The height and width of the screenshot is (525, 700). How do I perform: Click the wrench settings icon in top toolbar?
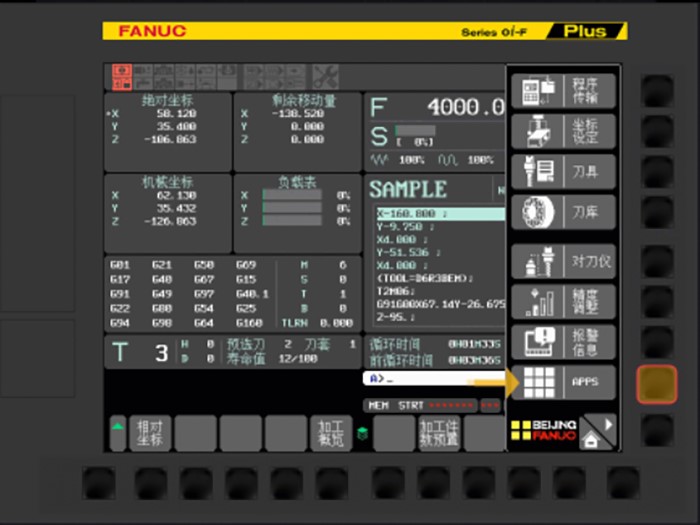325,75
